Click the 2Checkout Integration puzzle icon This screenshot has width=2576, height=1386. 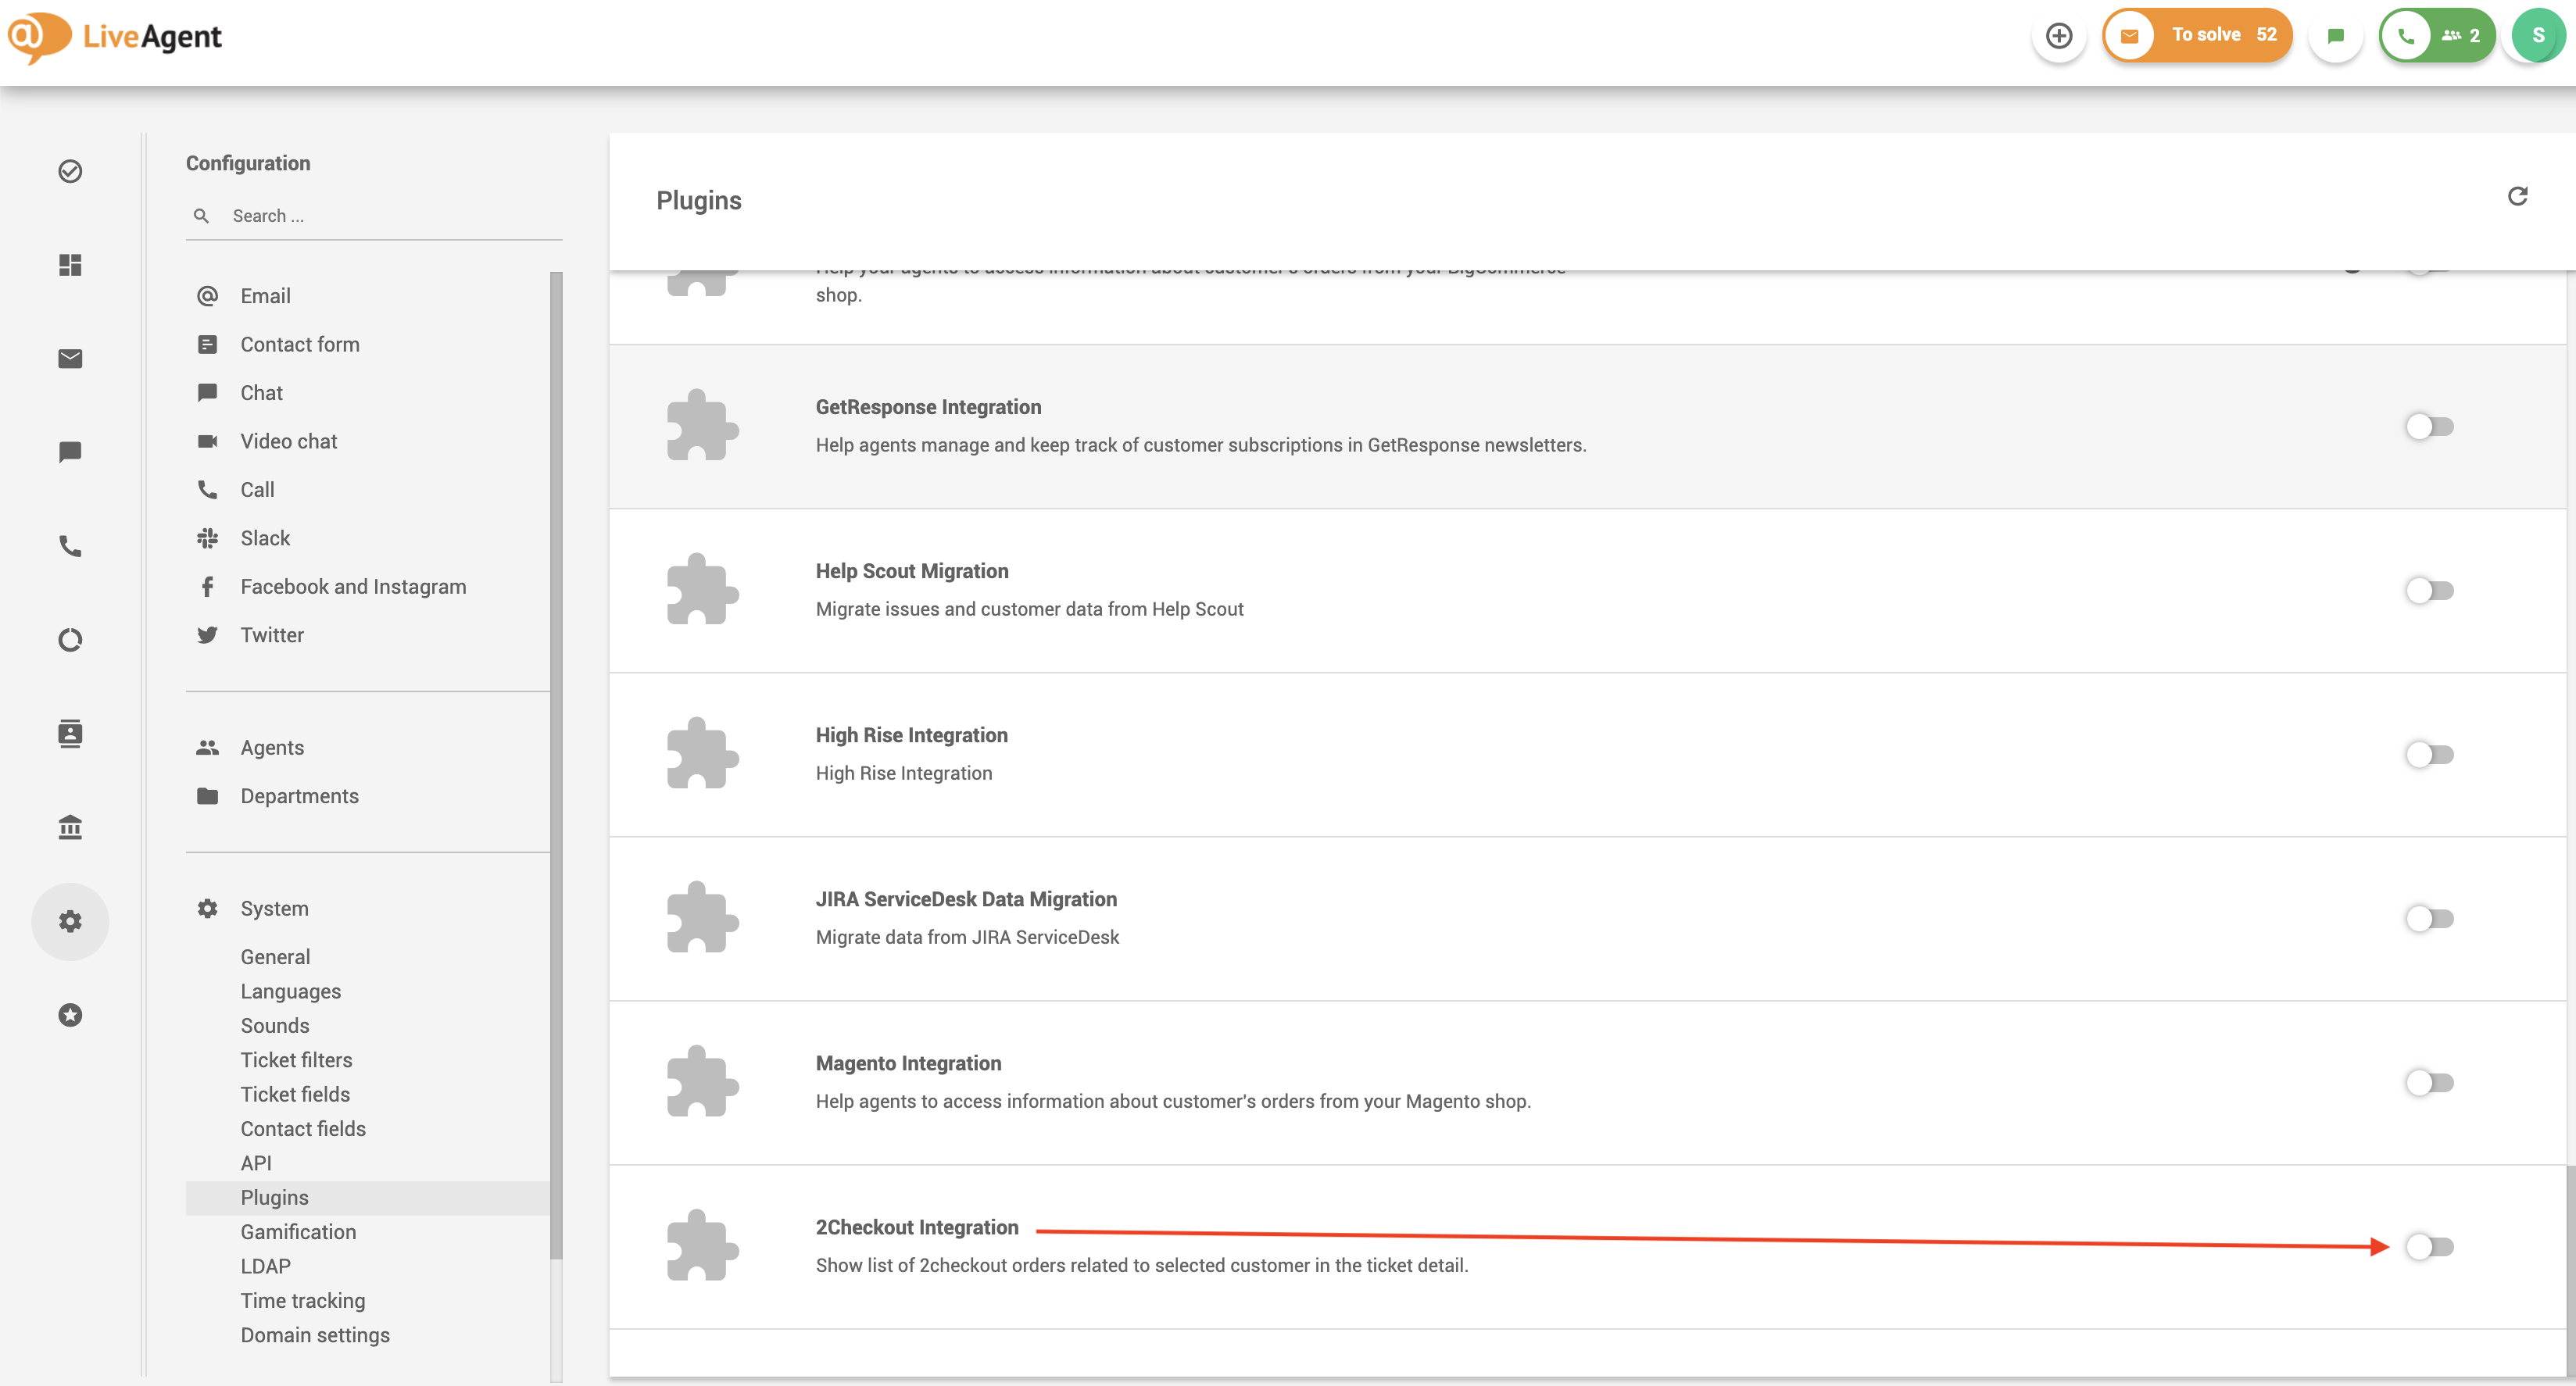pyautogui.click(x=702, y=1246)
